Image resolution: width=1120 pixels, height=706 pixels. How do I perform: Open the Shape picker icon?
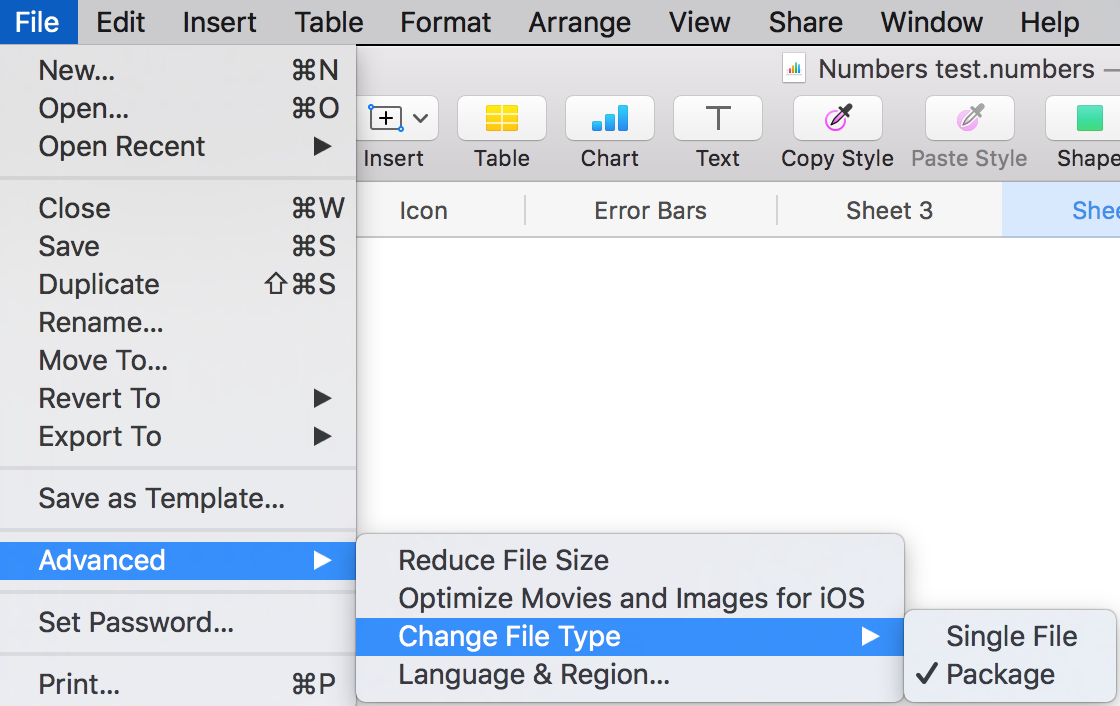[x=1088, y=118]
